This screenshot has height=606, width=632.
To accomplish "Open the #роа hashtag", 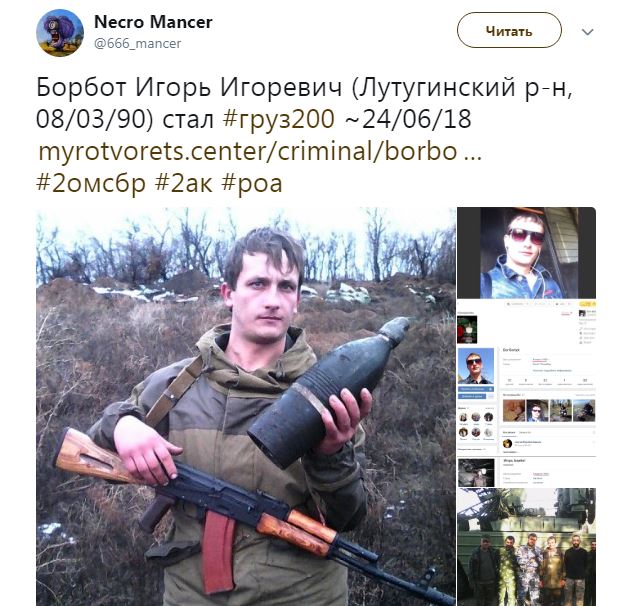I will point(252,184).
